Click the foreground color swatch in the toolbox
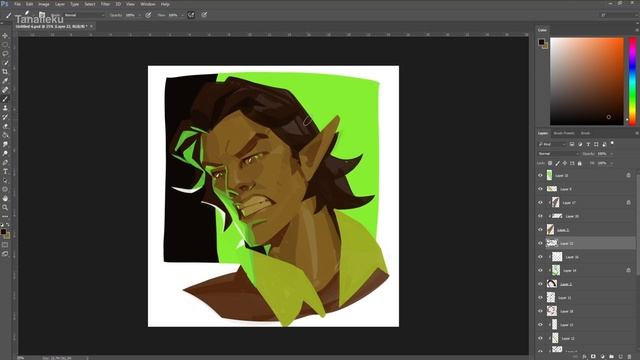Screen dimensions: 640x360 (3, 232)
